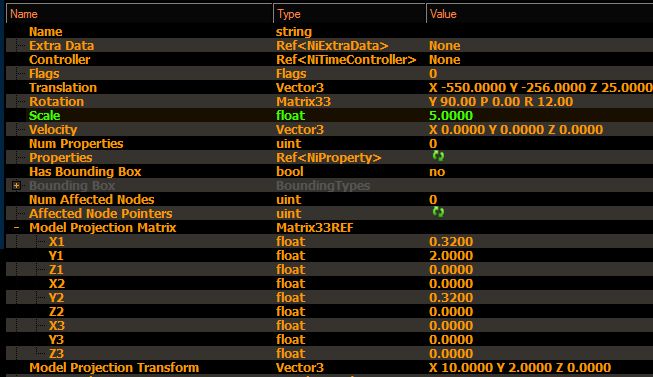The width and height of the screenshot is (653, 377).
Task: Select the Translation row
Action: click(329, 87)
